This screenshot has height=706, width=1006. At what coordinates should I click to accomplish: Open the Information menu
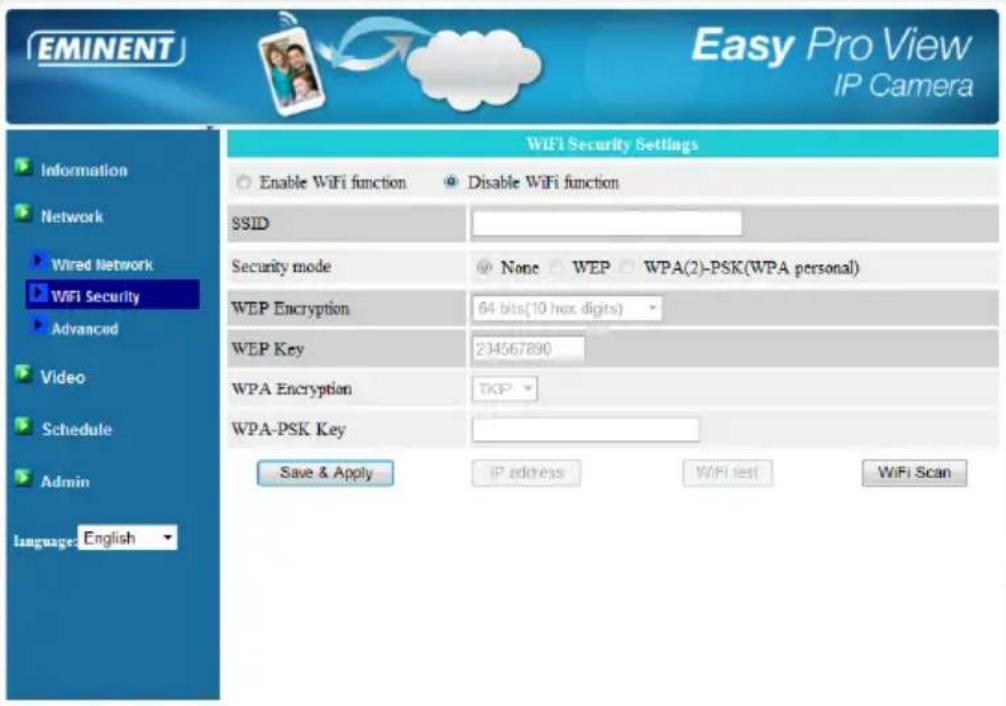pos(84,170)
